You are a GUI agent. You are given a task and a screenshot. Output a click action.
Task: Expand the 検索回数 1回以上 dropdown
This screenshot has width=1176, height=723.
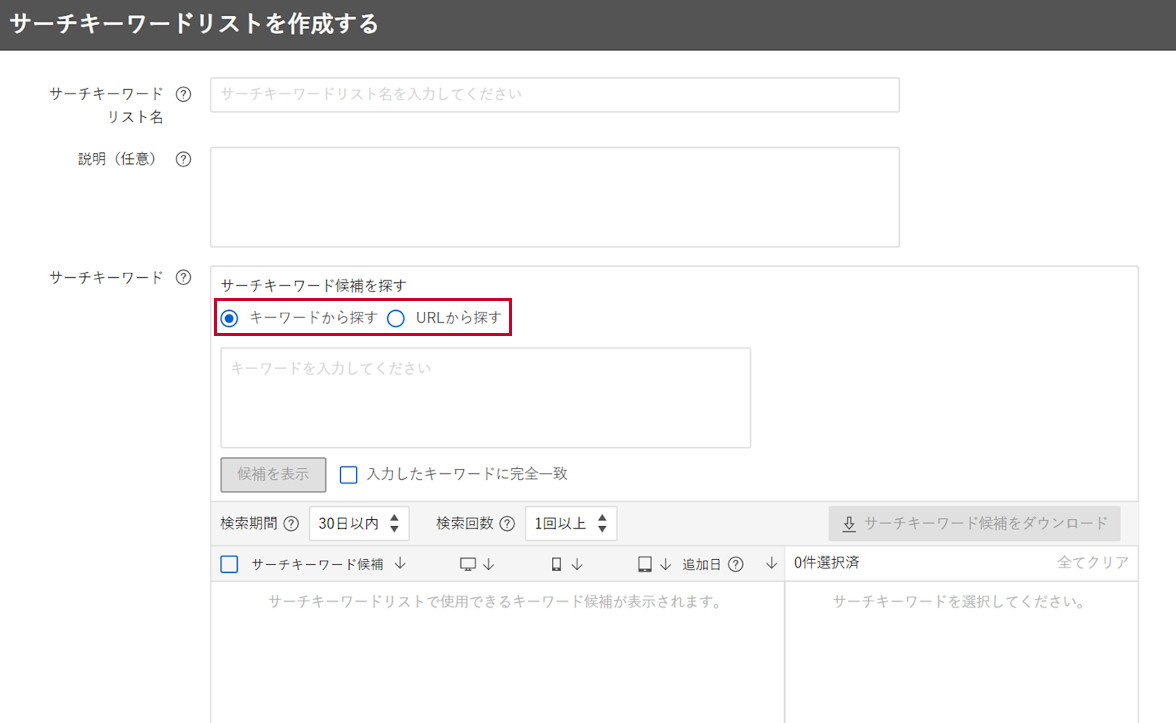(x=571, y=523)
